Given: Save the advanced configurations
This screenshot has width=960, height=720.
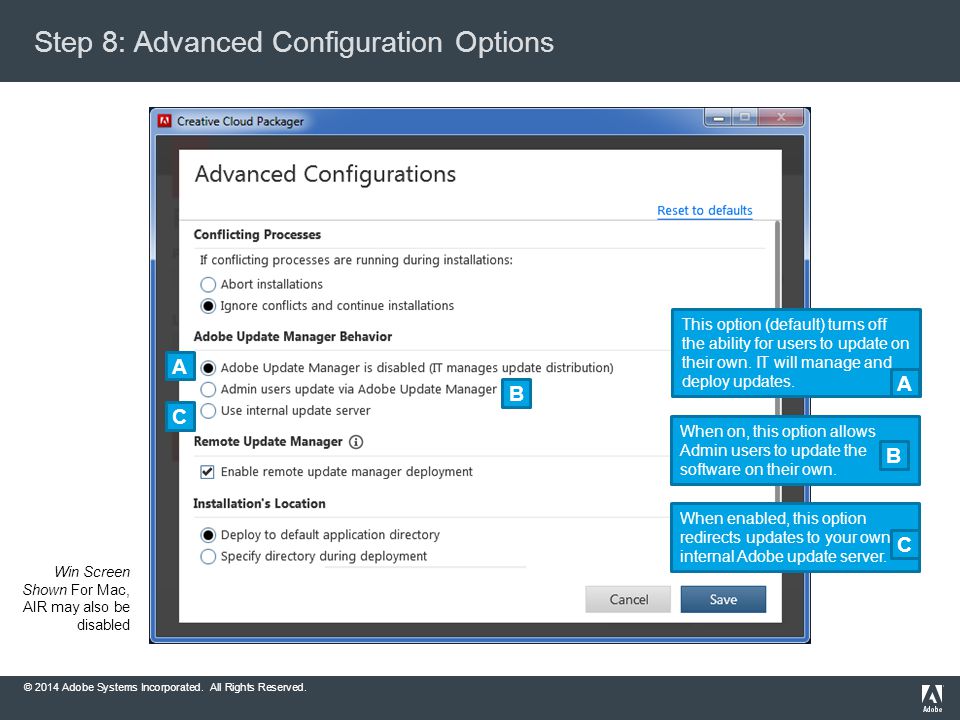Looking at the screenshot, I should tap(723, 599).
